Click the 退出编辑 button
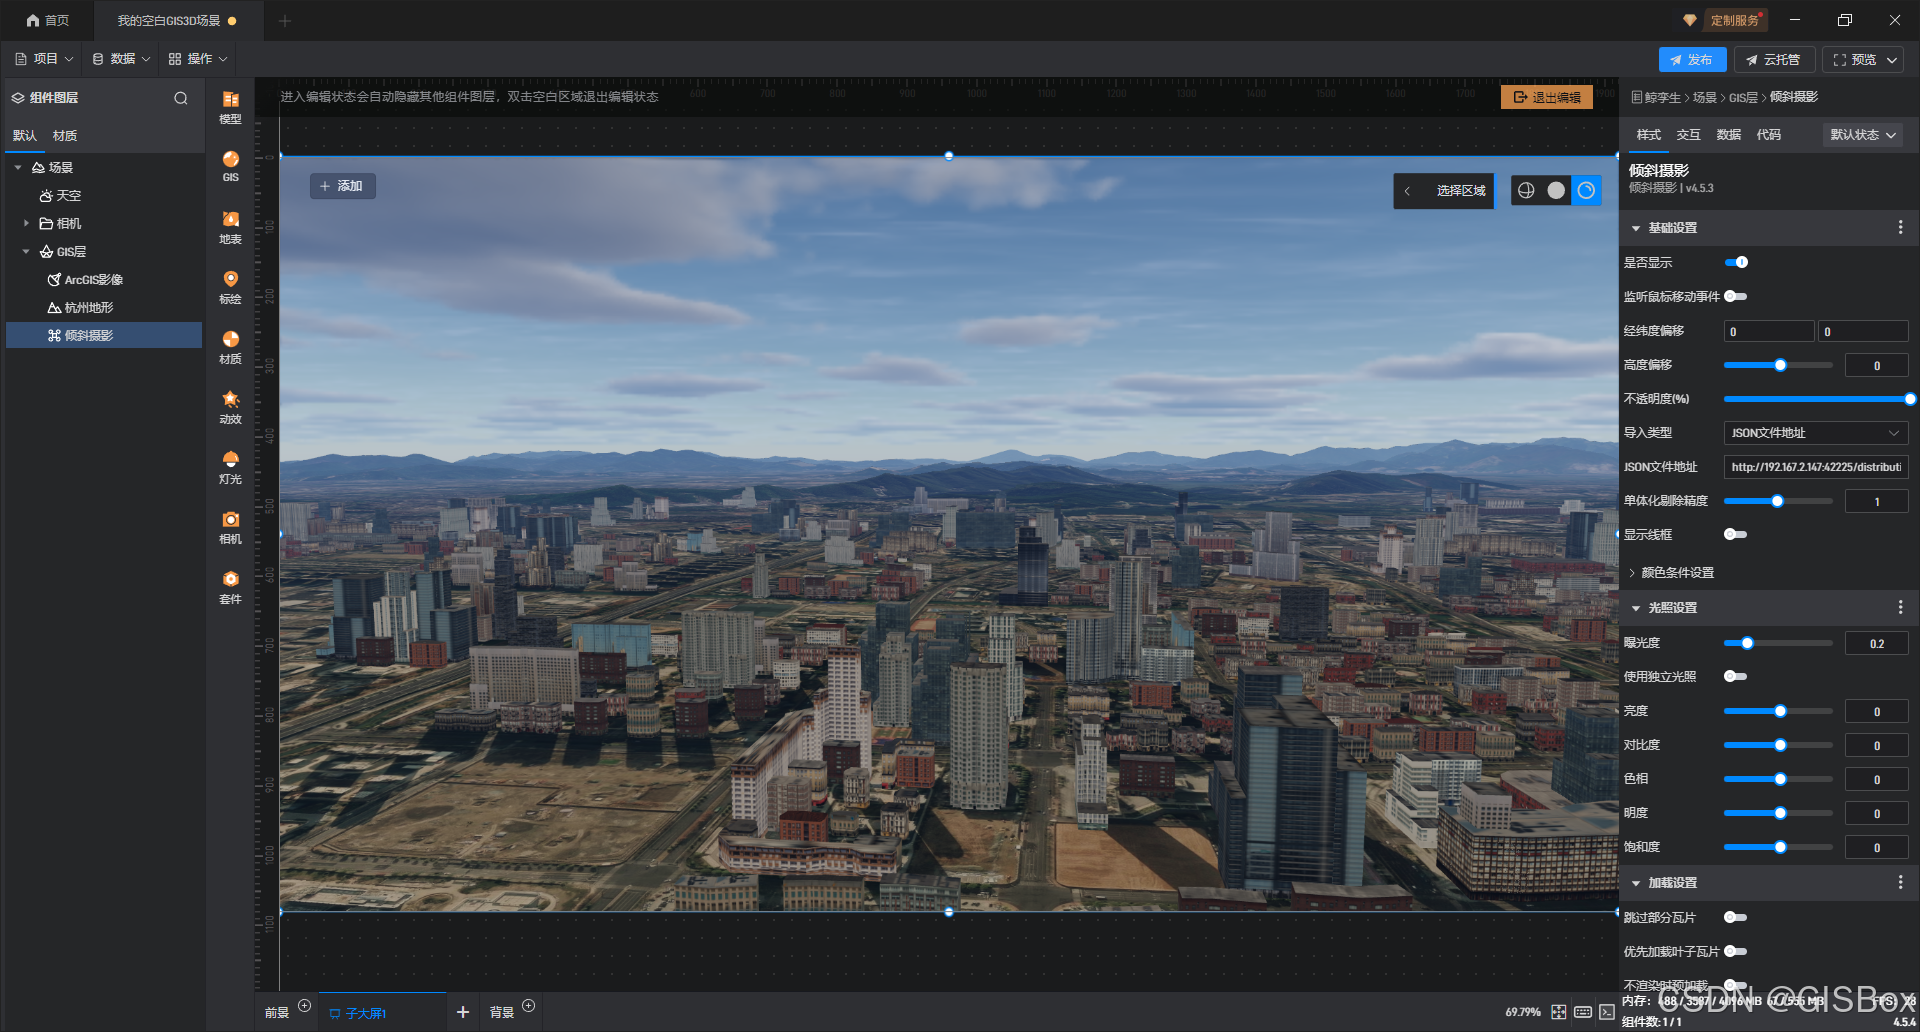Screen dimensions: 1920x1032 [x=1547, y=97]
